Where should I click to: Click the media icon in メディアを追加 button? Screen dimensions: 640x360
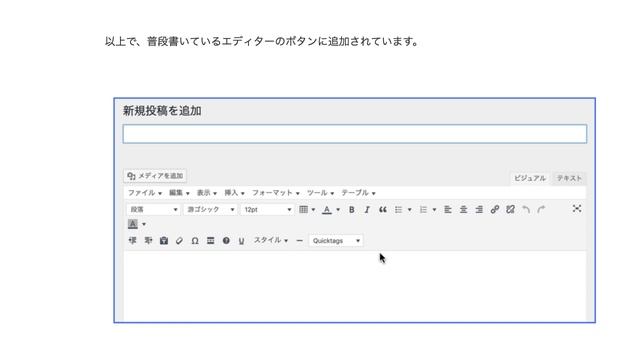[x=131, y=176]
